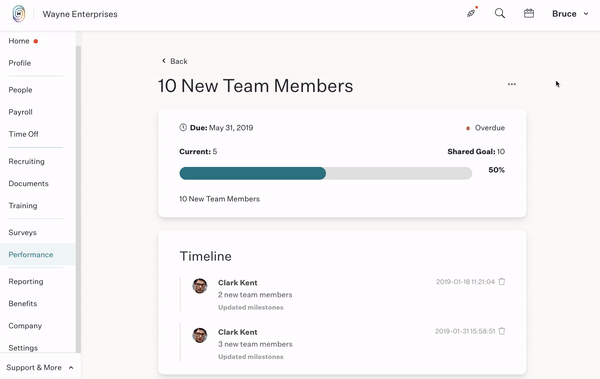The image size is (600, 379).
Task: Go back using the Back link
Action: 174,61
